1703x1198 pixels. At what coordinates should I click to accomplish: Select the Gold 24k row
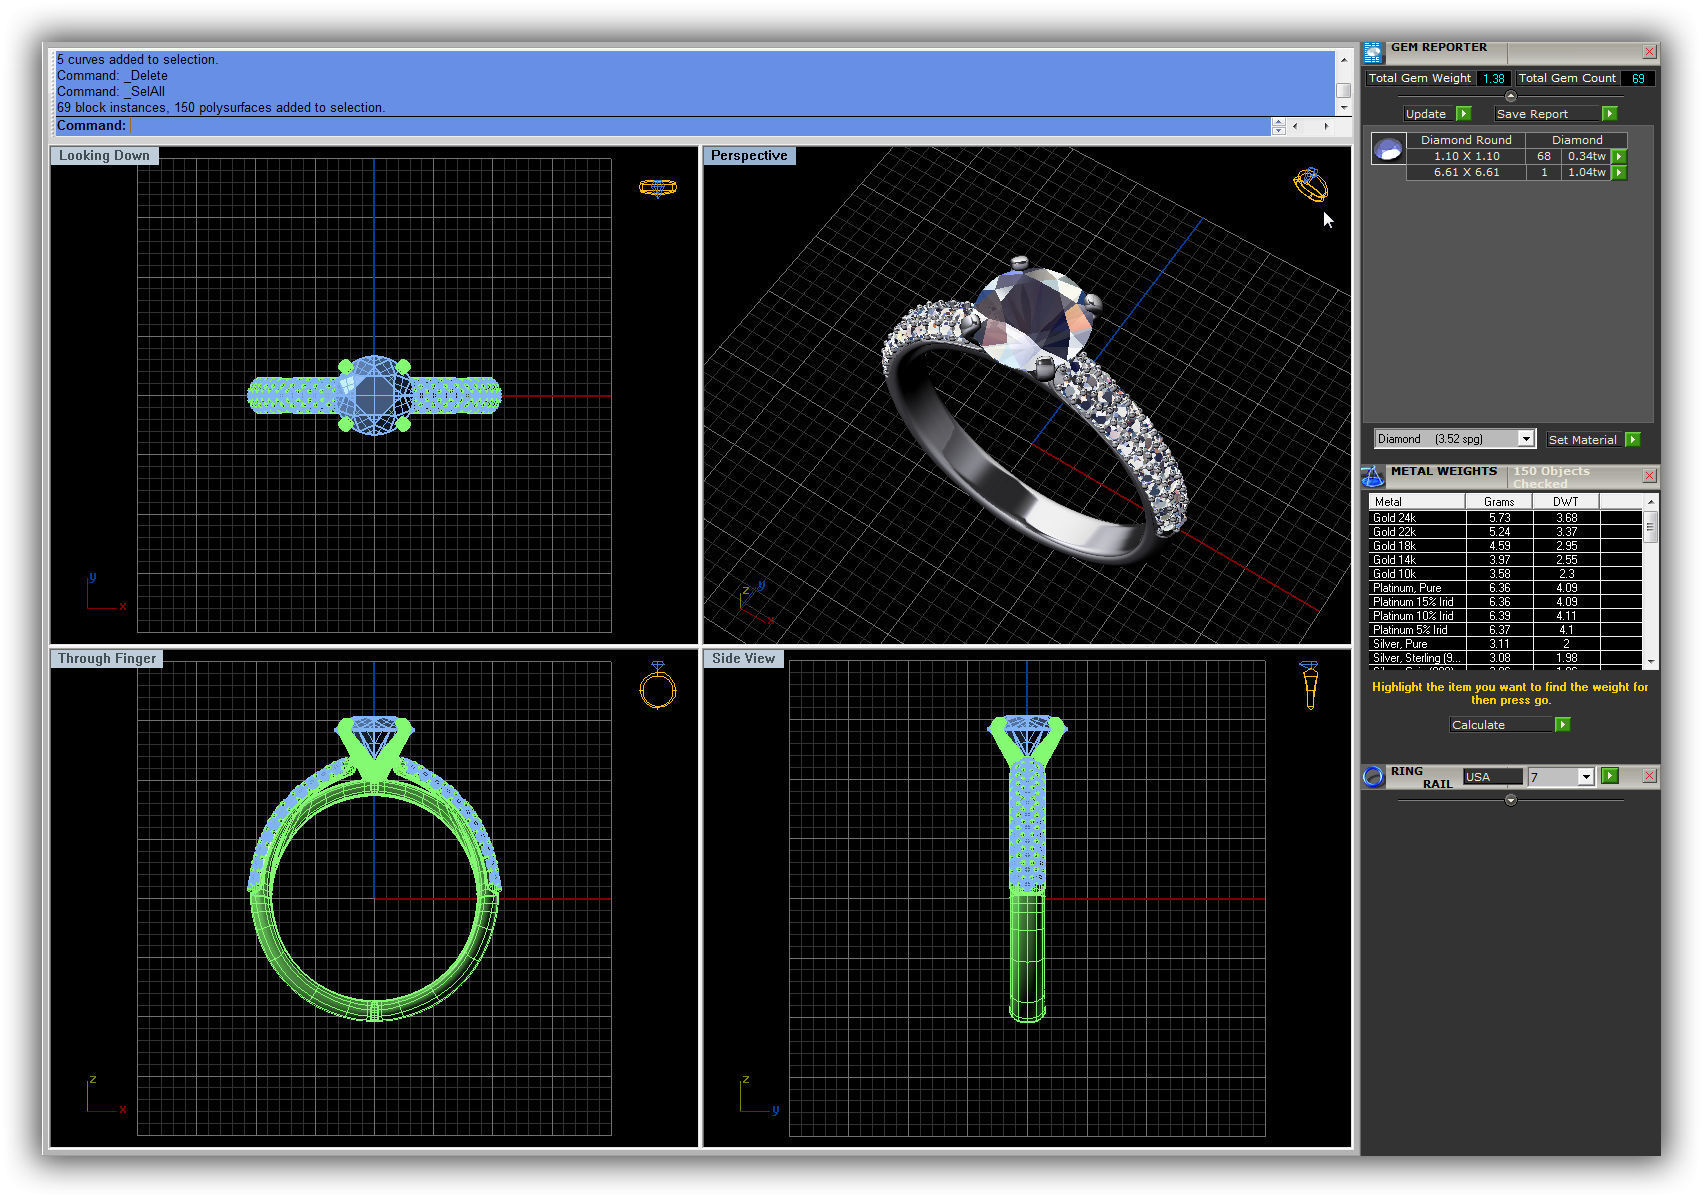pyautogui.click(x=1505, y=518)
